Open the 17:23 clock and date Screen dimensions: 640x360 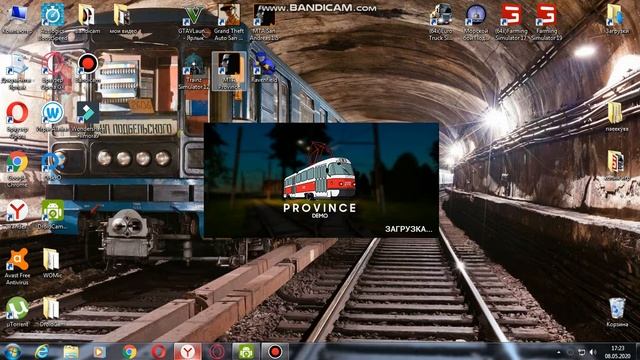tap(617, 352)
